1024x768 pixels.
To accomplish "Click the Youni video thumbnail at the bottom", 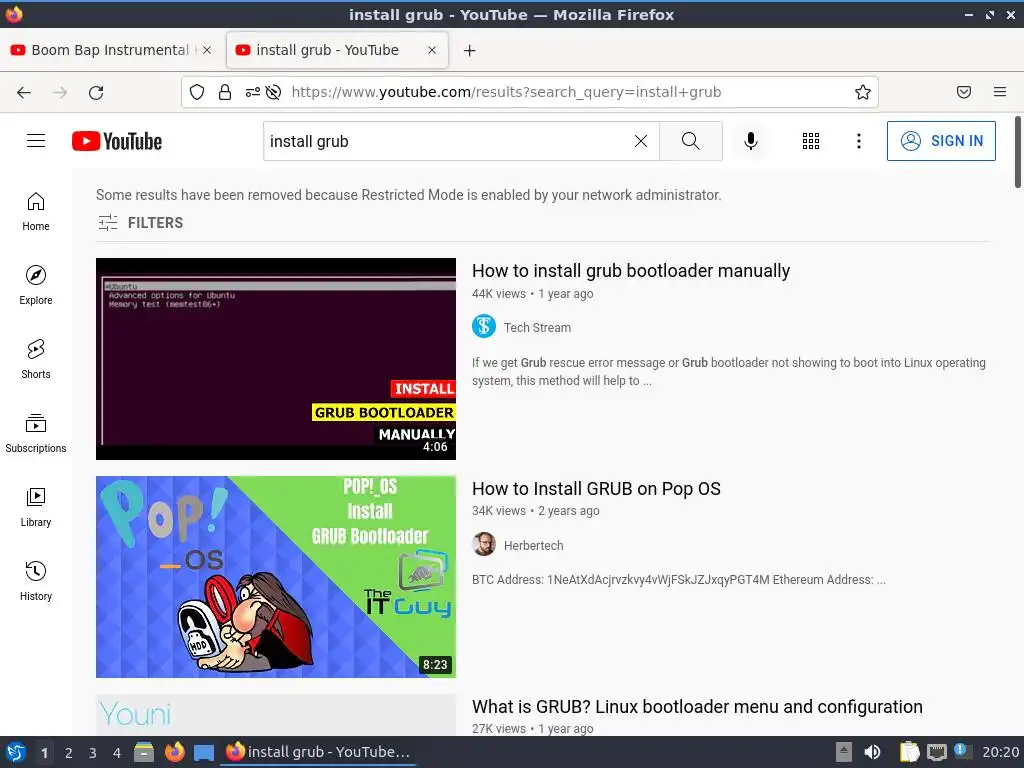I will coord(276,715).
